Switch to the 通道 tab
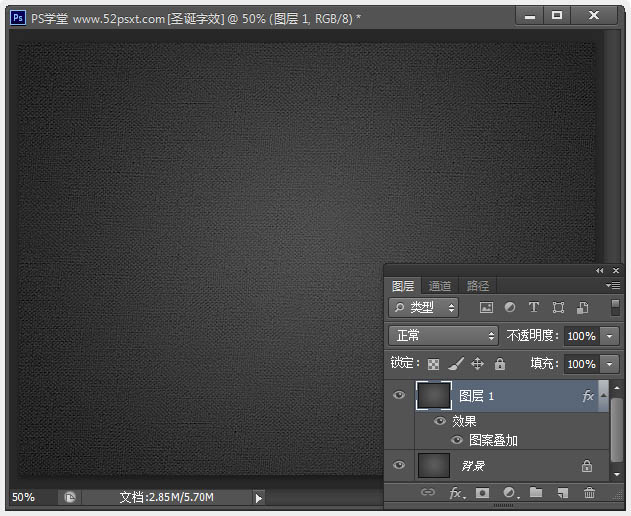This screenshot has width=631, height=516. (440, 286)
